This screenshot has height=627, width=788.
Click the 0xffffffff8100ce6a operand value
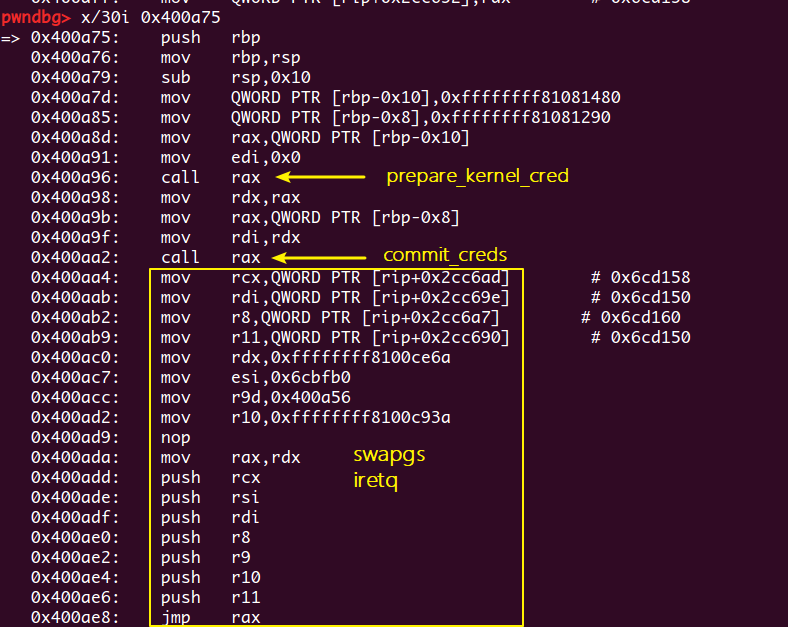365,357
